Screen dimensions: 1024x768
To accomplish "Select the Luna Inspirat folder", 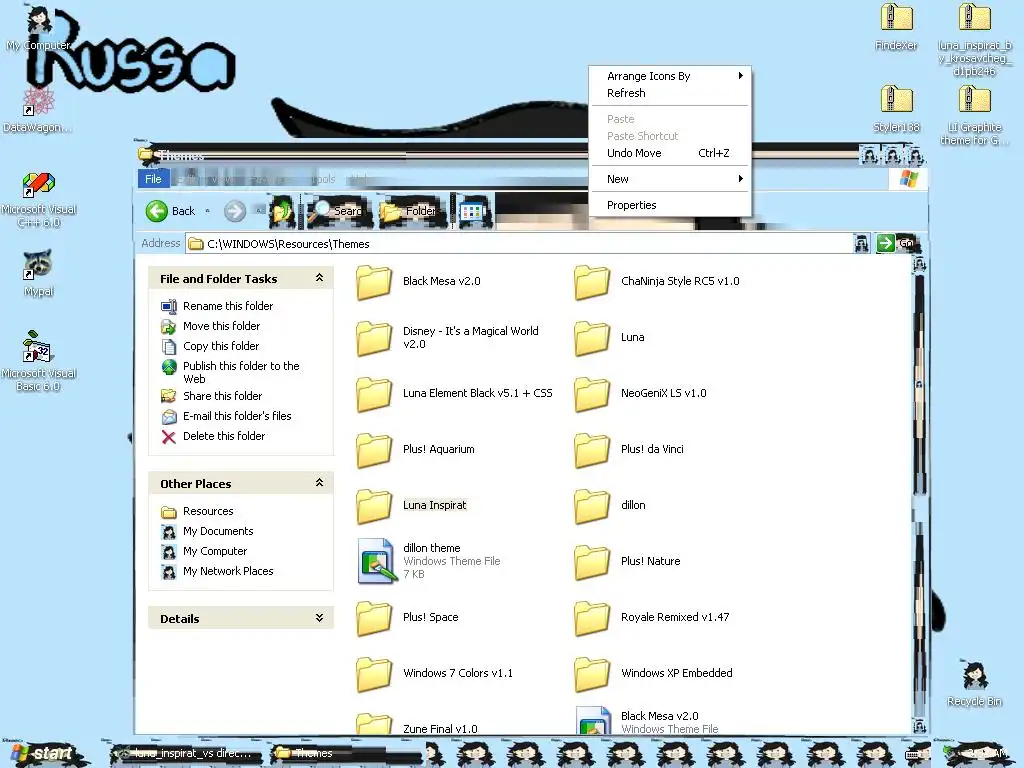I will click(x=411, y=505).
